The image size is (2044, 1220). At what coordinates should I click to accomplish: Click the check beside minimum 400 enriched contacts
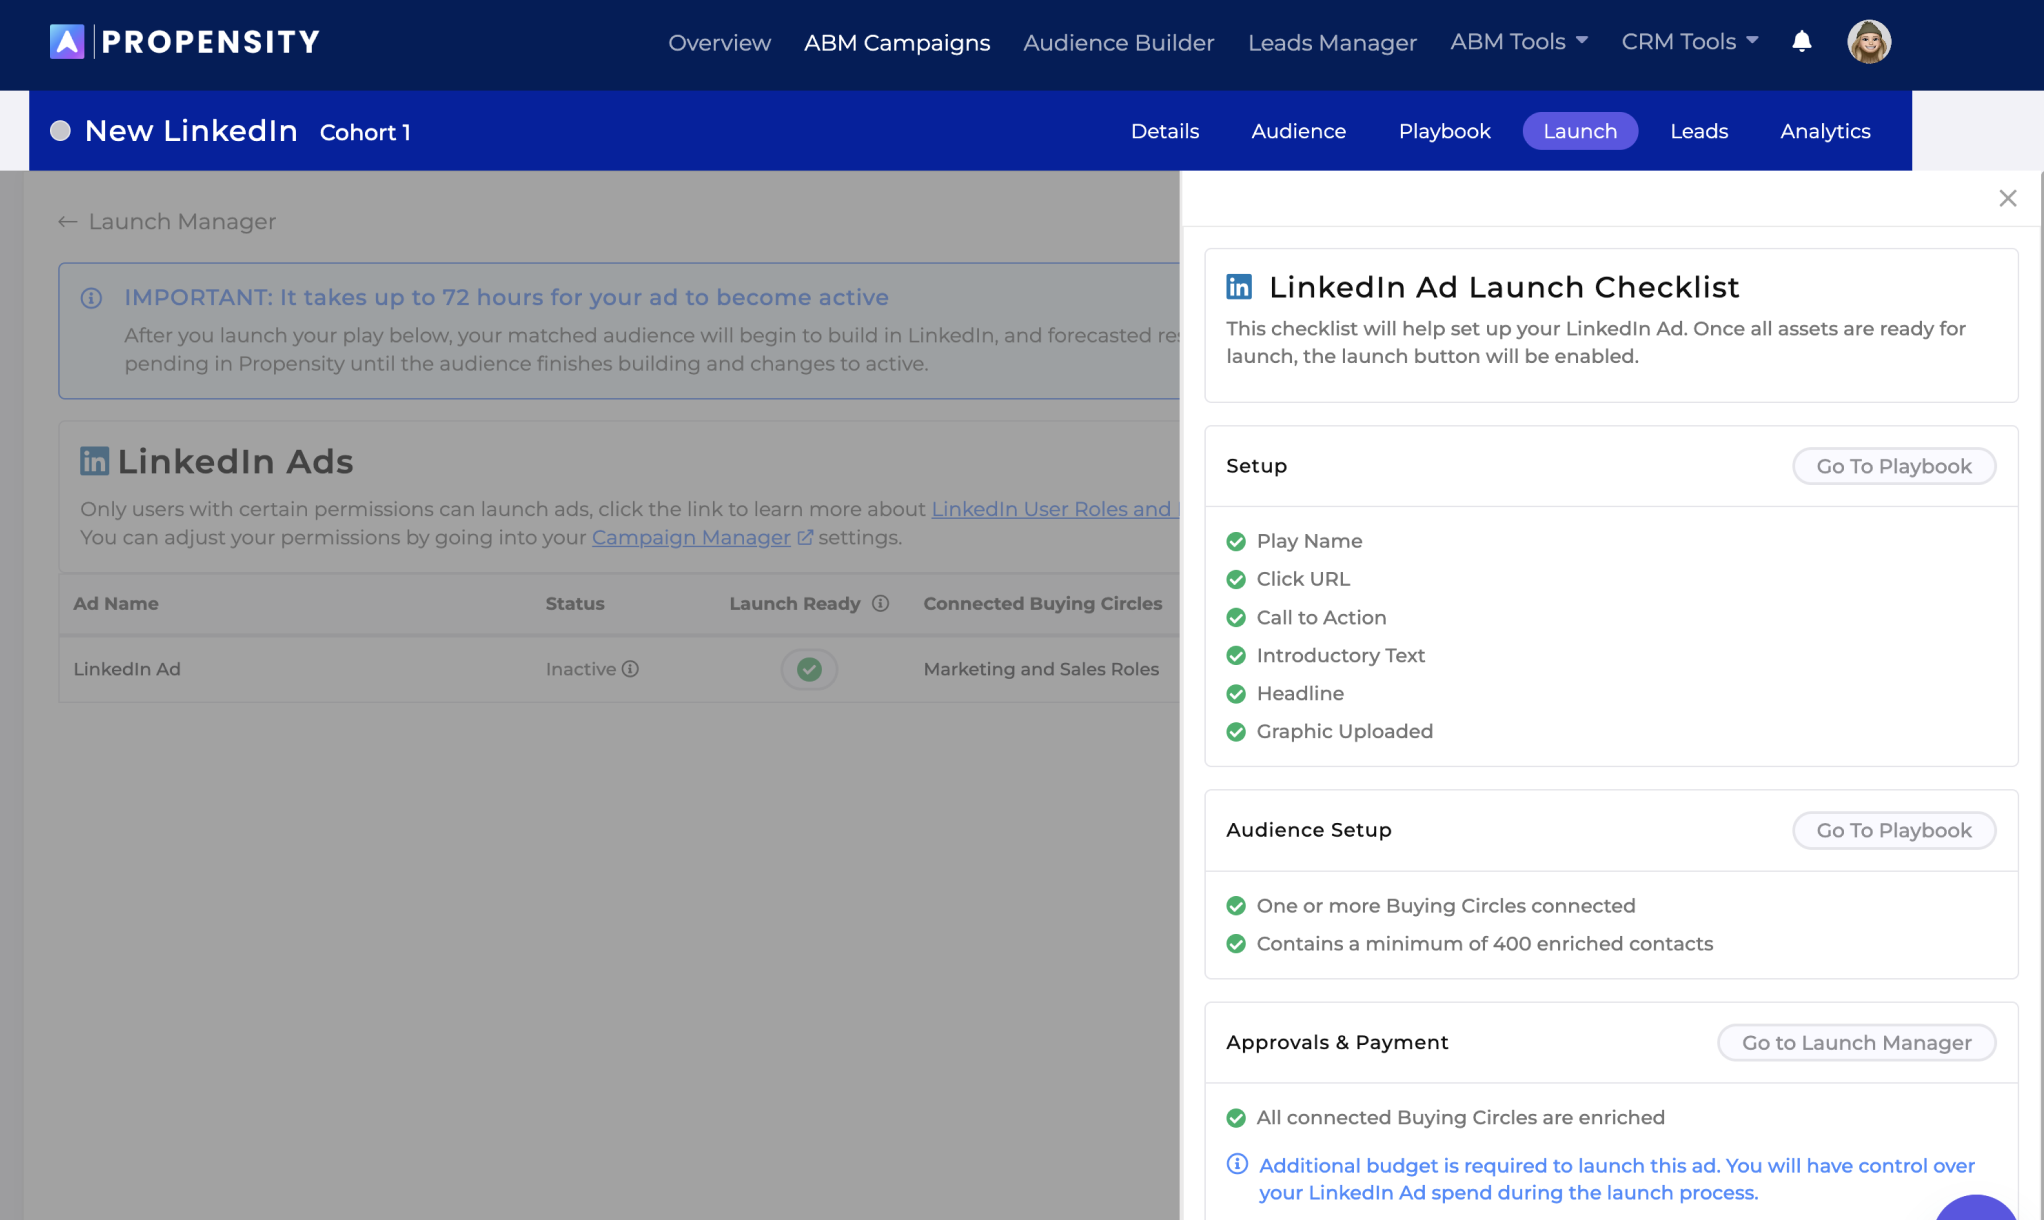pos(1236,944)
